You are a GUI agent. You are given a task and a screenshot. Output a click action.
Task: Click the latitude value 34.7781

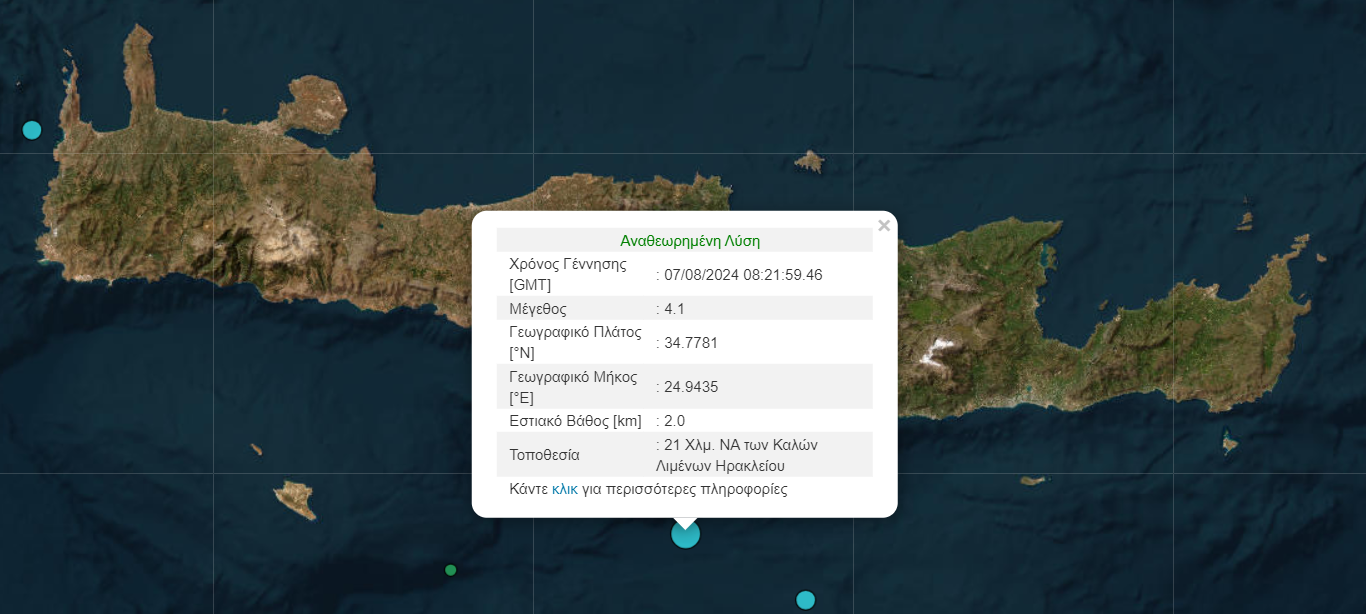point(690,343)
